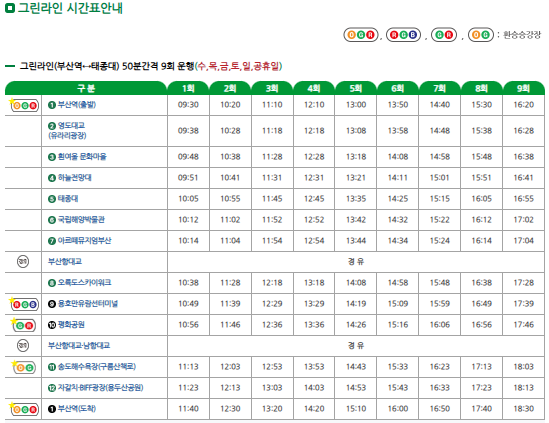This screenshot has height=423, width=549.
Task: Click the 구분 header cell
Action: point(86,88)
